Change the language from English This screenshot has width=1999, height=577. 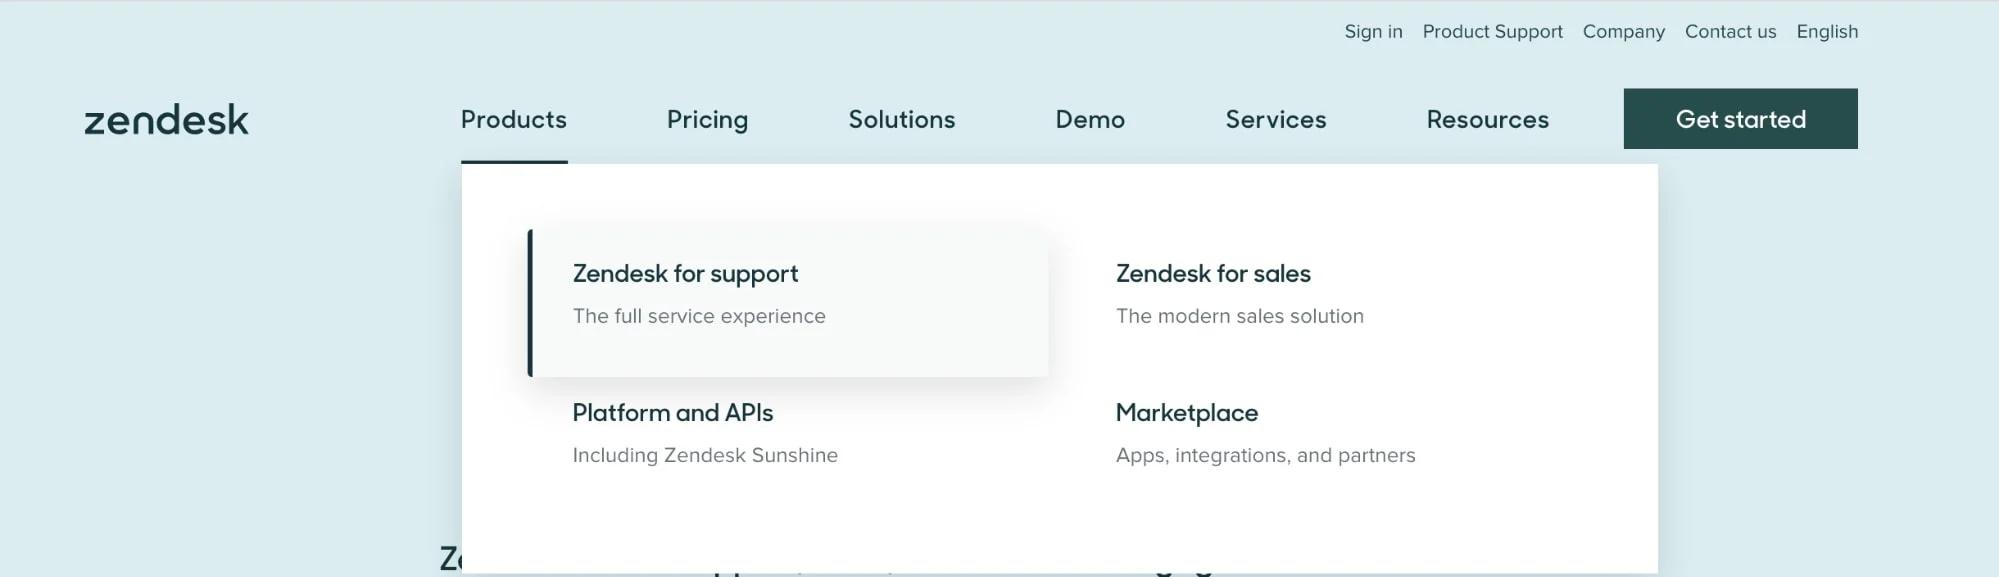point(1826,32)
